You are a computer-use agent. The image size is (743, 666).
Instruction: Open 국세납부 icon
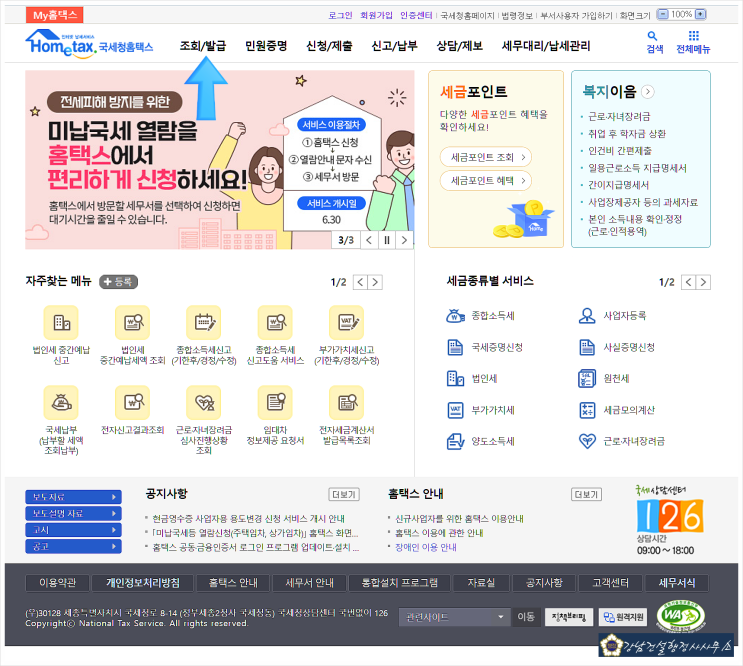click(61, 403)
